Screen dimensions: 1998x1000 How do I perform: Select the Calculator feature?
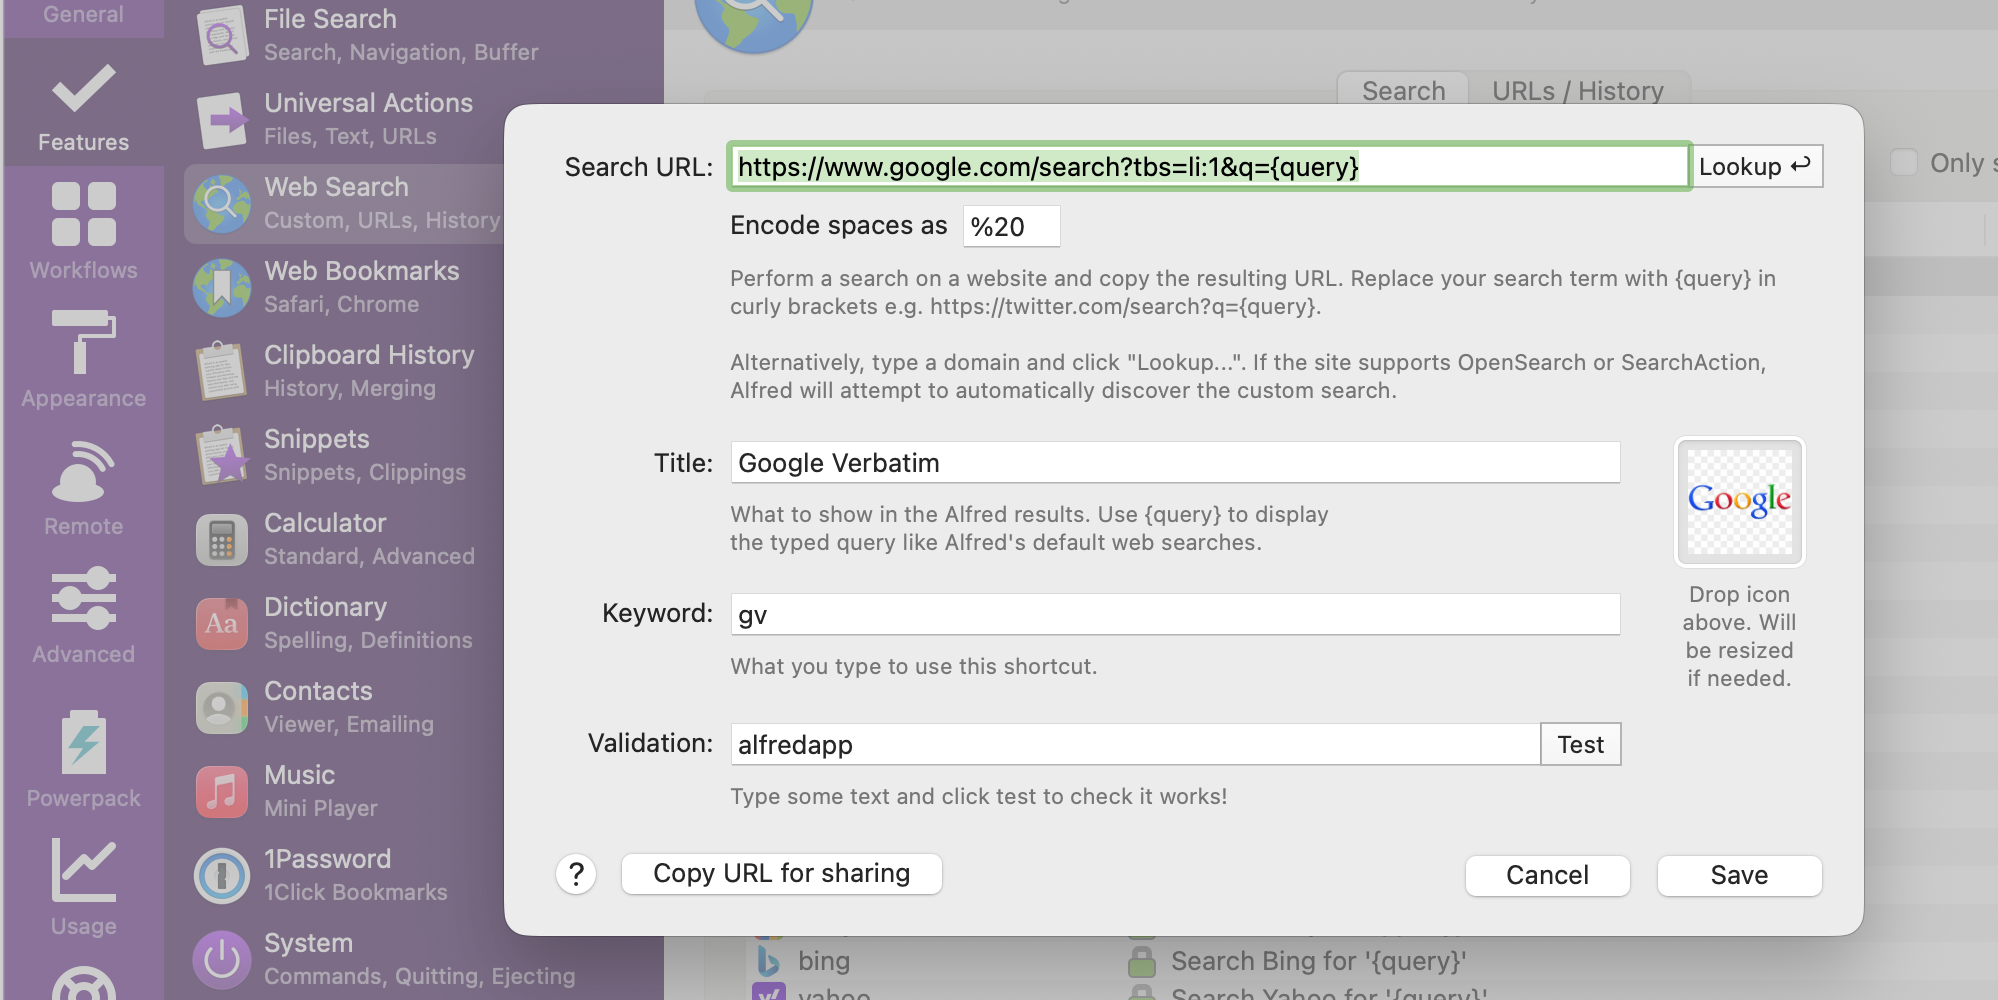(x=345, y=539)
